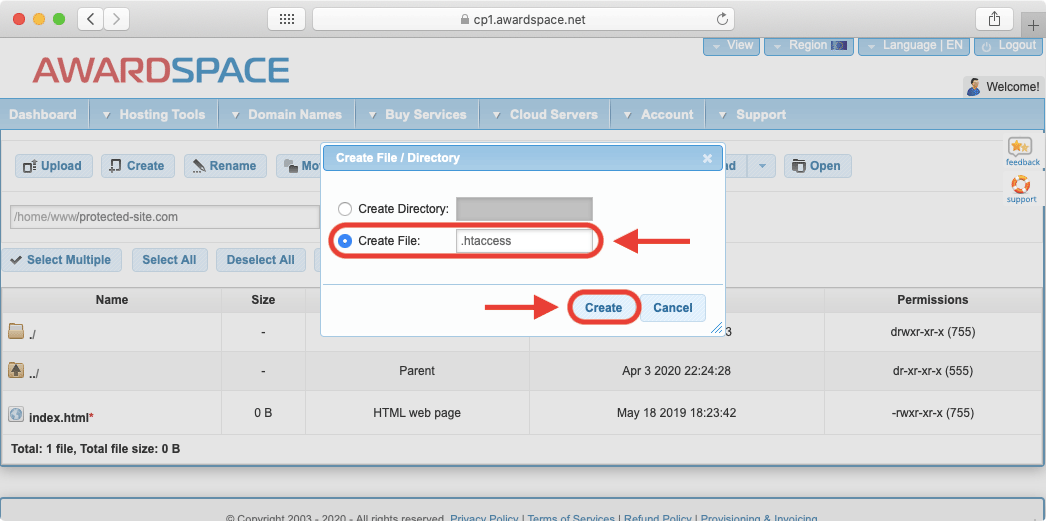The height and width of the screenshot is (521, 1046).
Task: Confirm with the dialog Create button
Action: [604, 308]
